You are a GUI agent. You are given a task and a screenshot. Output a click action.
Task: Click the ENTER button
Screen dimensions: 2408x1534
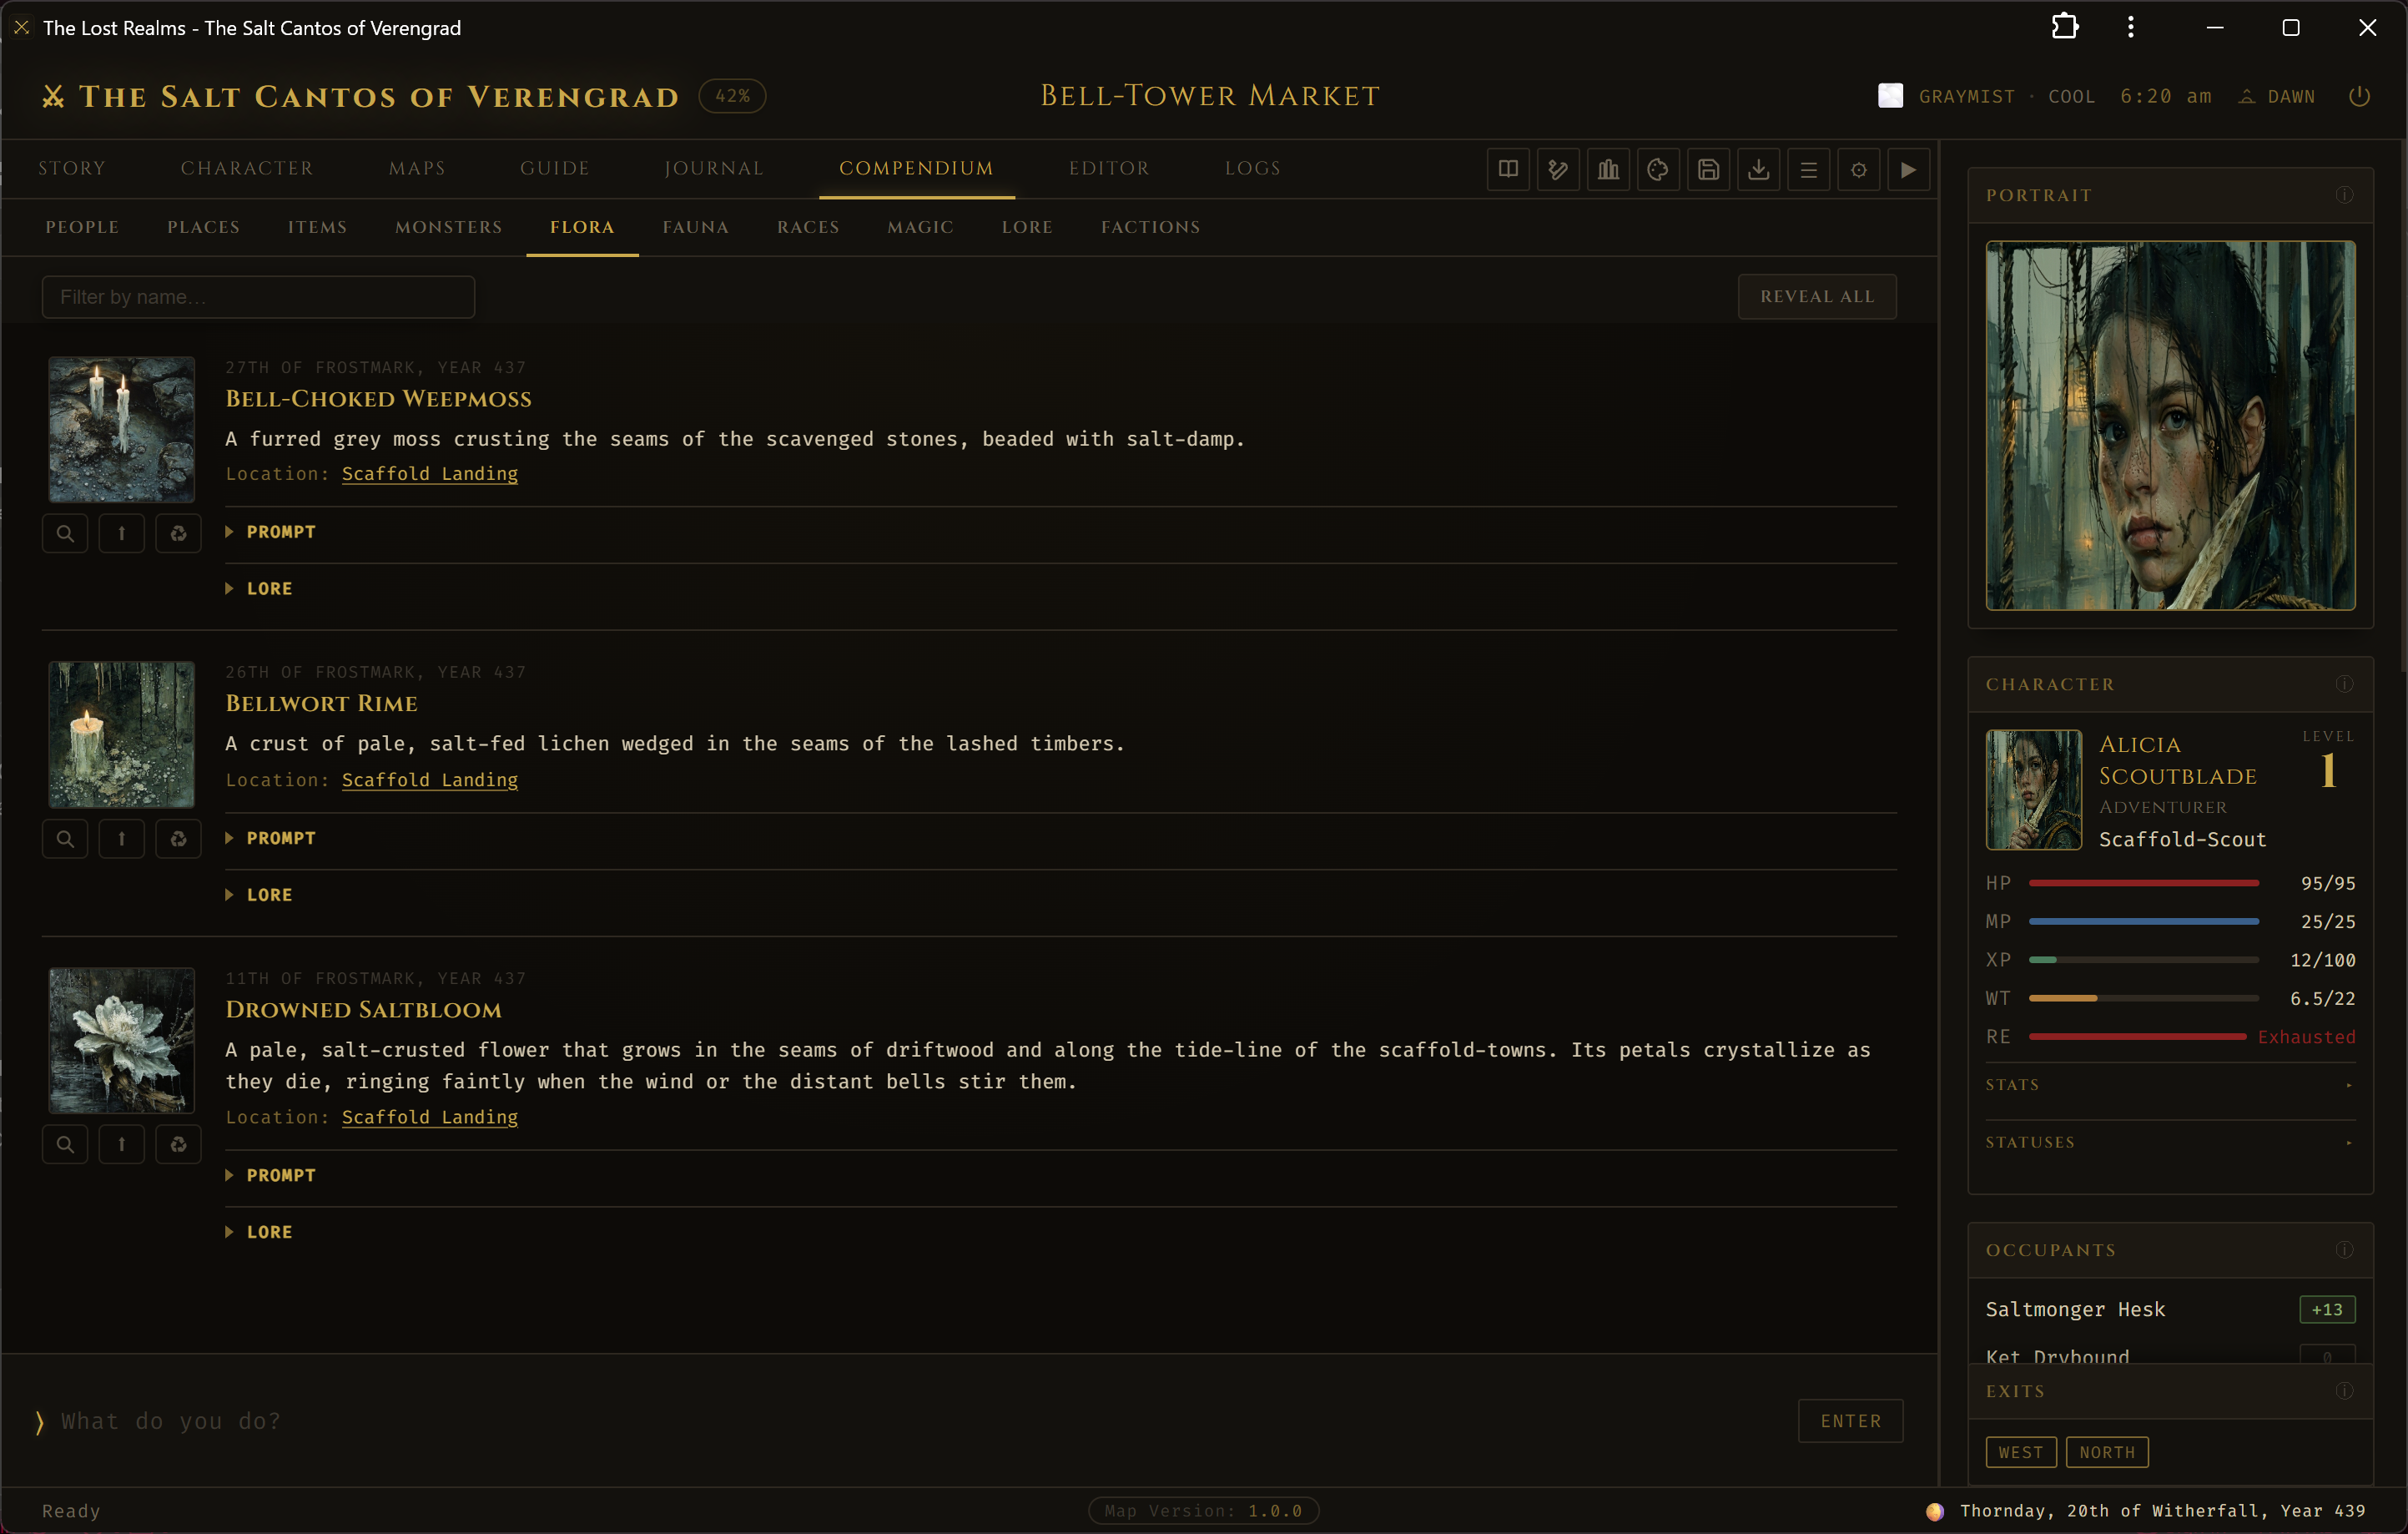pos(1850,1421)
